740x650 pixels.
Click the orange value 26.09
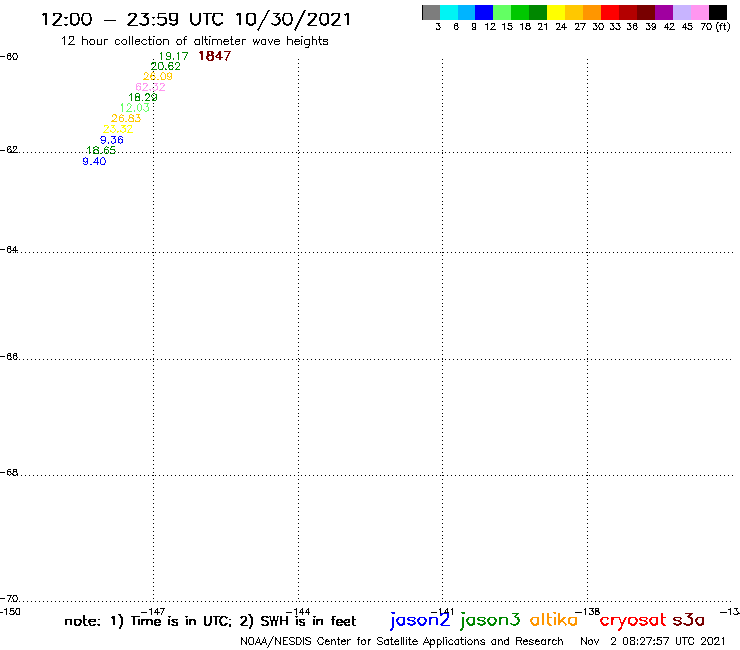point(158,76)
